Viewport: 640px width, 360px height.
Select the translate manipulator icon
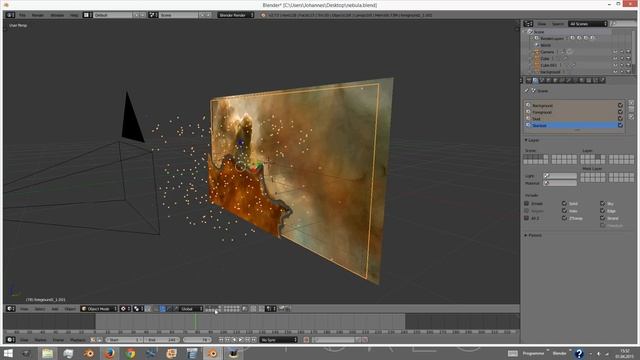click(x=162, y=309)
